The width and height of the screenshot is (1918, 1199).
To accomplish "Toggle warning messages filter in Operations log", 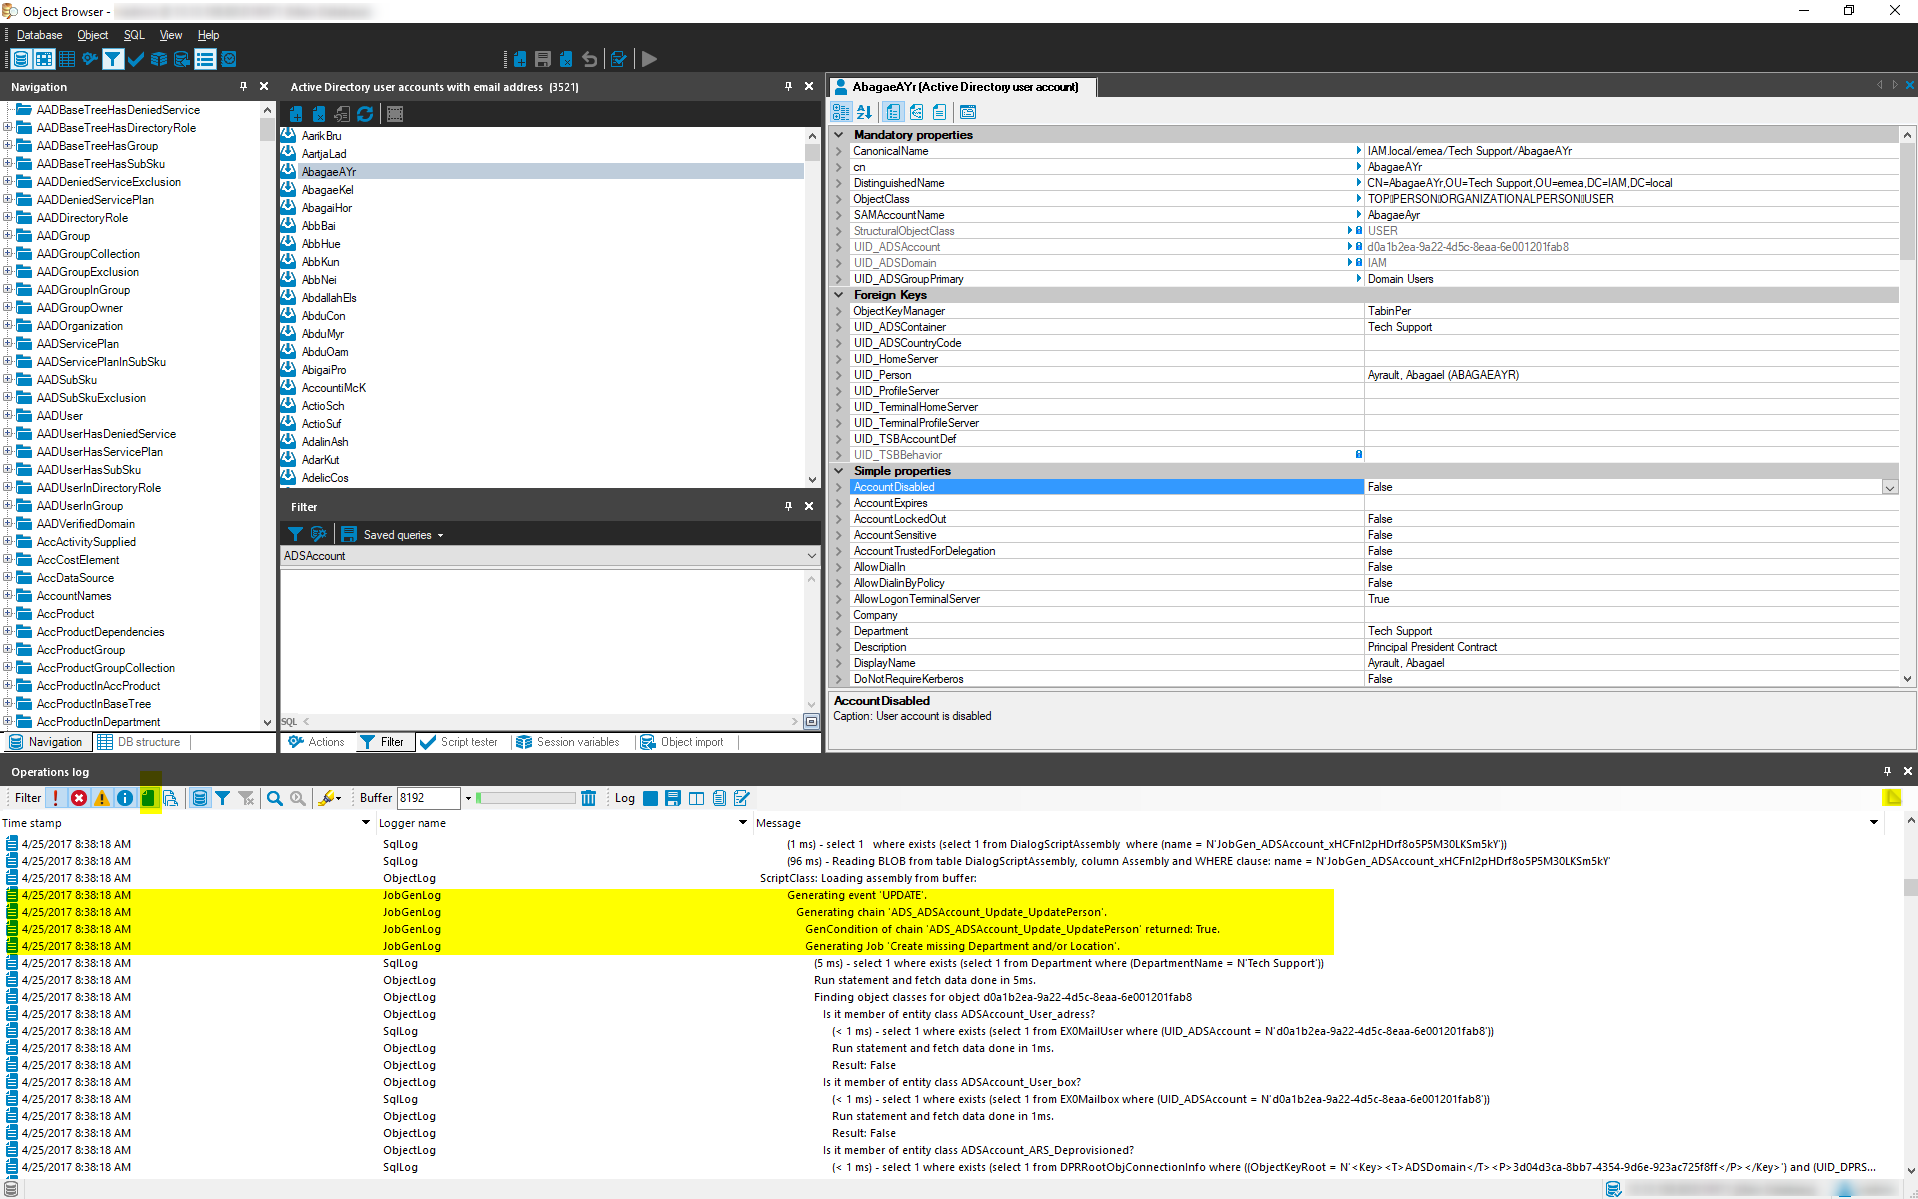I will [x=102, y=798].
